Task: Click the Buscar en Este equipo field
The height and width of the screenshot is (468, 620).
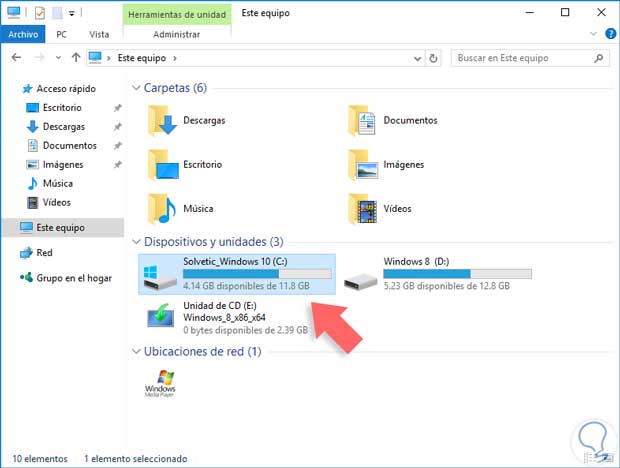Action: pos(530,58)
